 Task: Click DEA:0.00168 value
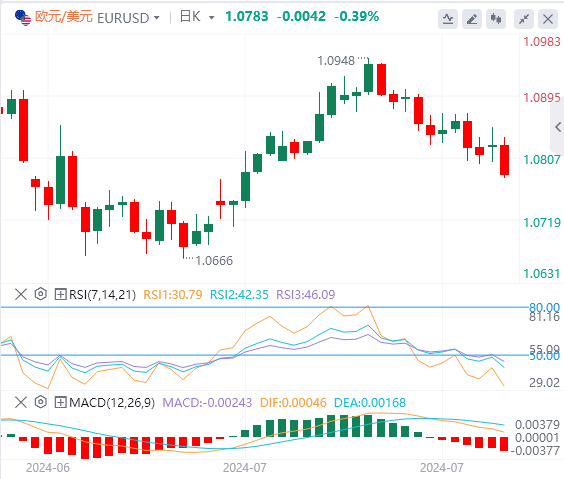[370, 403]
